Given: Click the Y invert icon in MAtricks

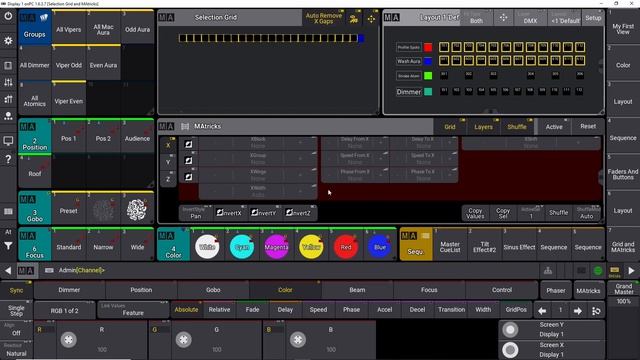Looking at the screenshot, I should (x=188, y=160).
